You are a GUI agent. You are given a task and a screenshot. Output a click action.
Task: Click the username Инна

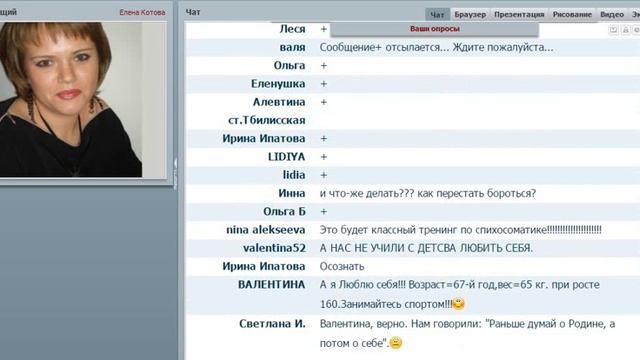coord(292,193)
